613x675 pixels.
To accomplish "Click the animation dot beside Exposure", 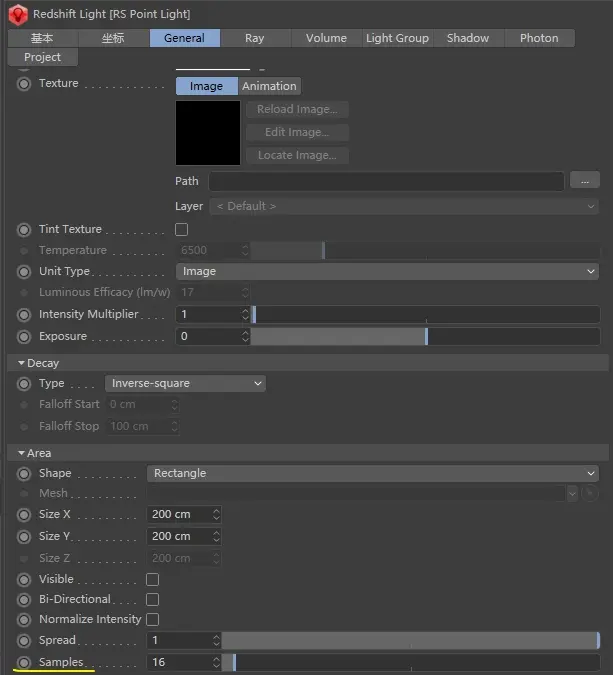I will point(24,337).
